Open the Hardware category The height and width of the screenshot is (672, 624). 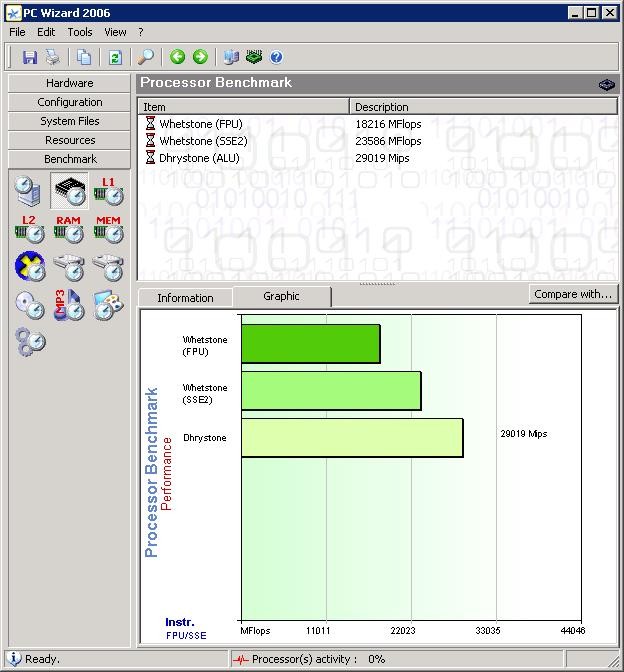(x=69, y=83)
